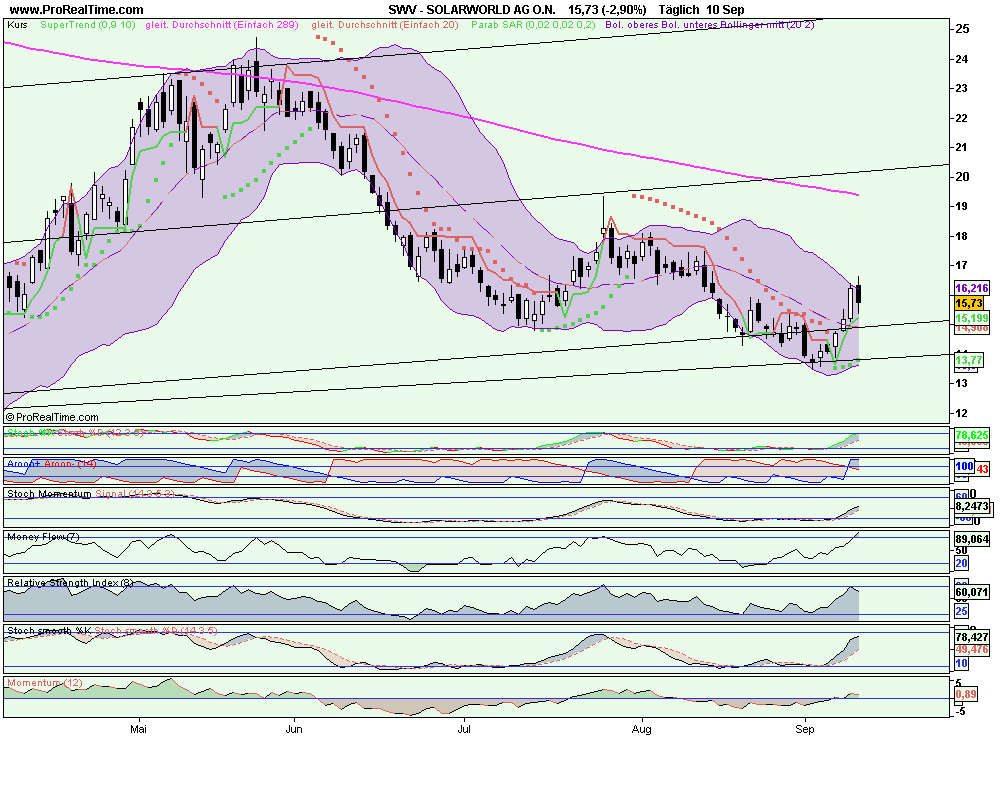Click the Sep month axis label
This screenshot has height=800, width=1000.
point(805,729)
